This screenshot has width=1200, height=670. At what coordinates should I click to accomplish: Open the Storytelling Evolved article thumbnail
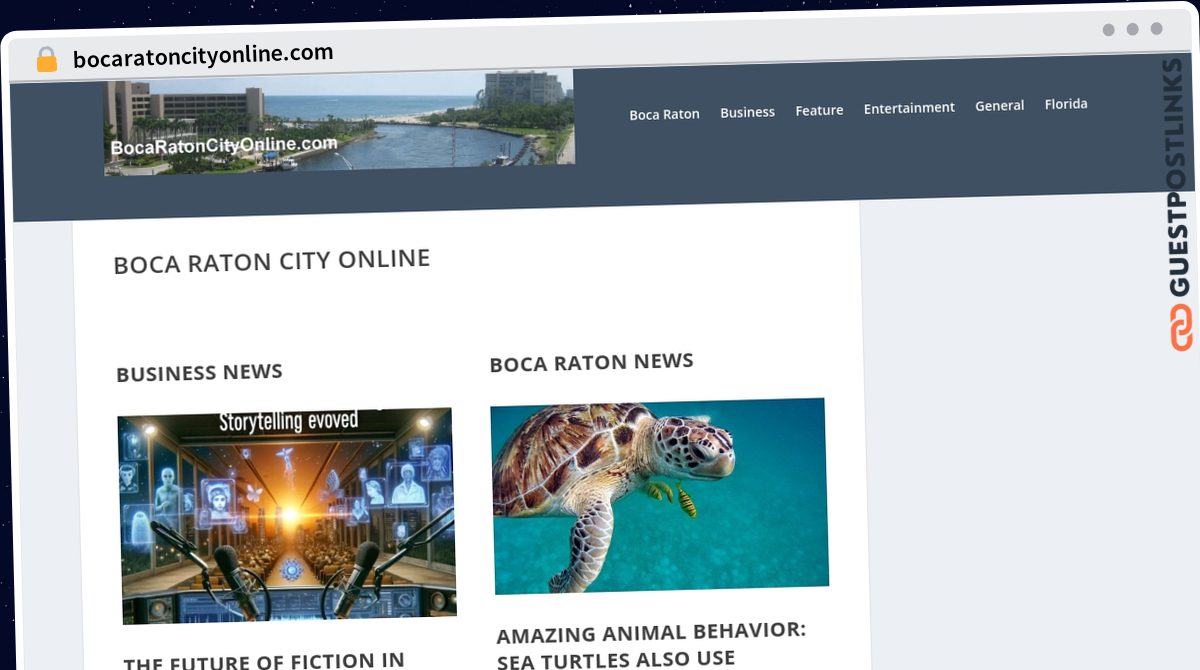coord(287,514)
